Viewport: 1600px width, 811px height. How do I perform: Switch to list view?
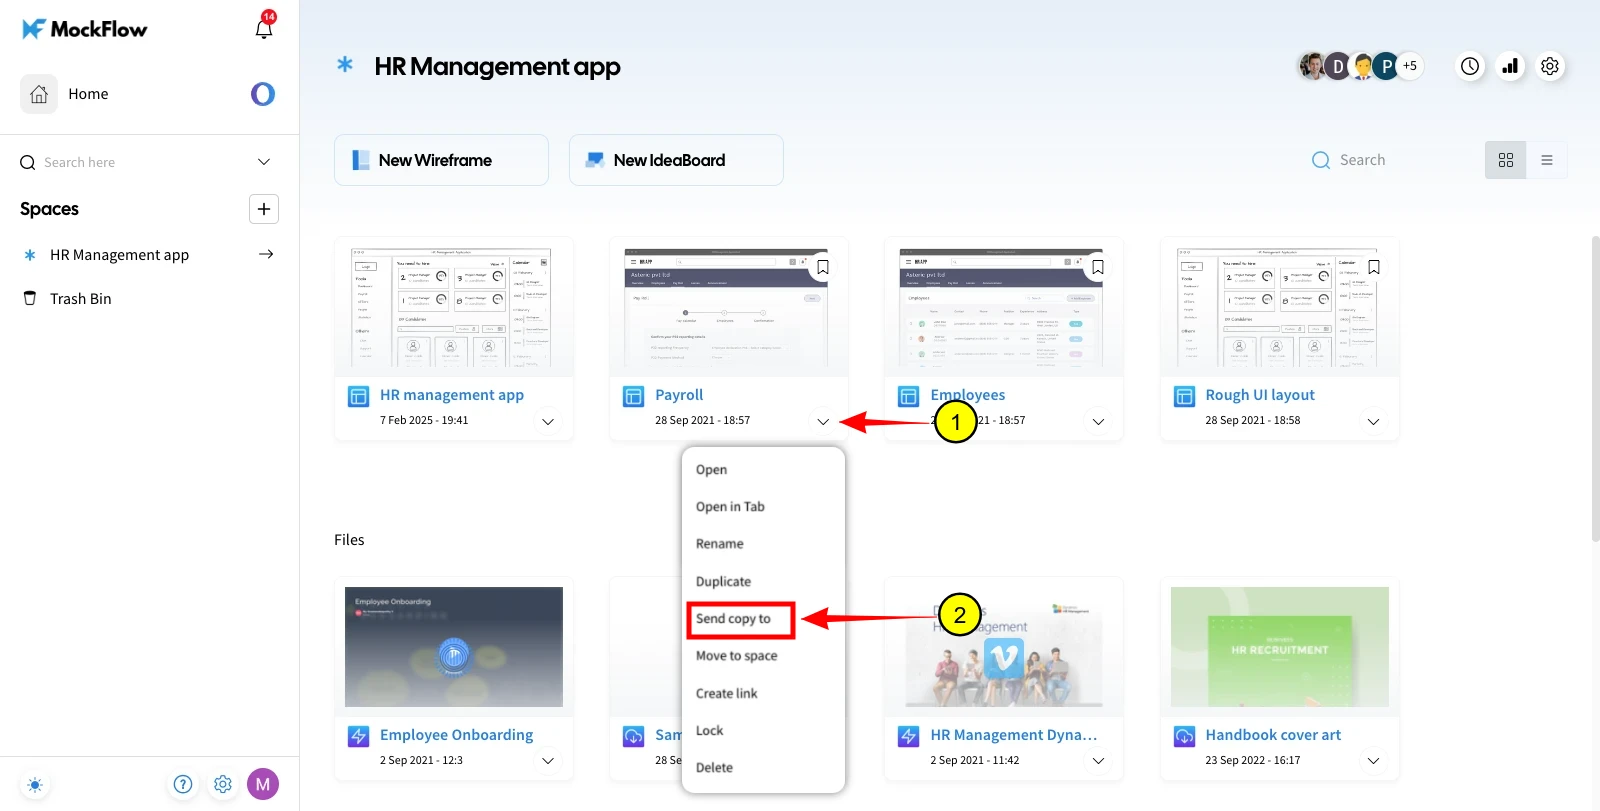pyautogui.click(x=1547, y=160)
